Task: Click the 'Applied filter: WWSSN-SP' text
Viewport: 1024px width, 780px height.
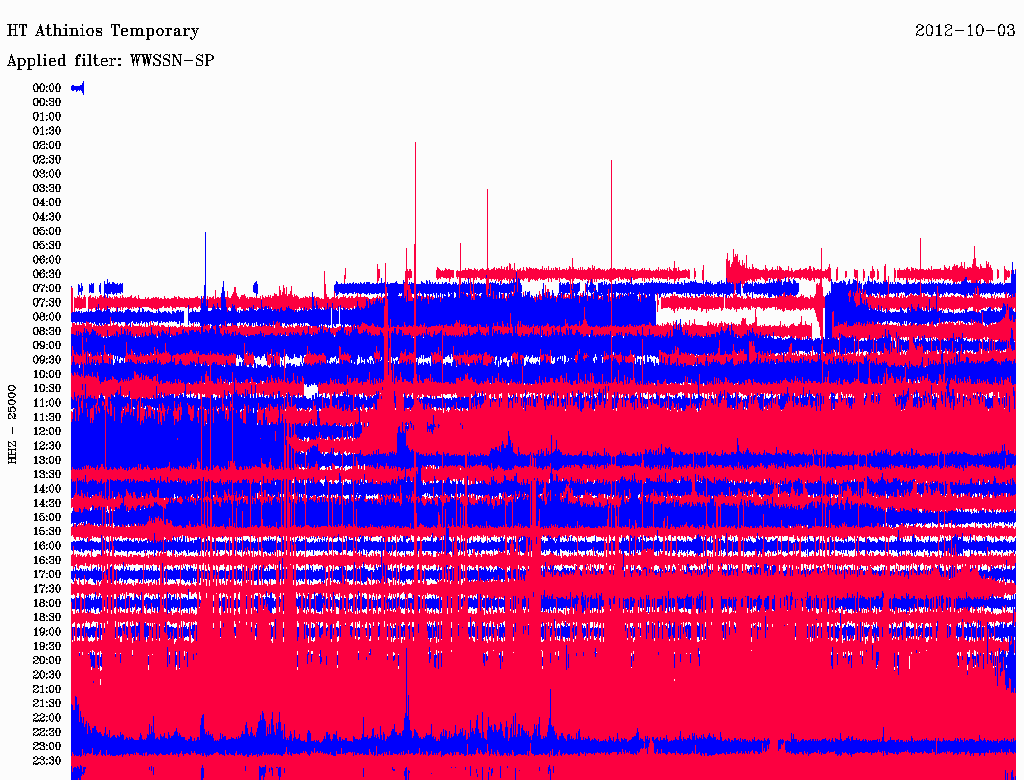Action: coord(110,61)
